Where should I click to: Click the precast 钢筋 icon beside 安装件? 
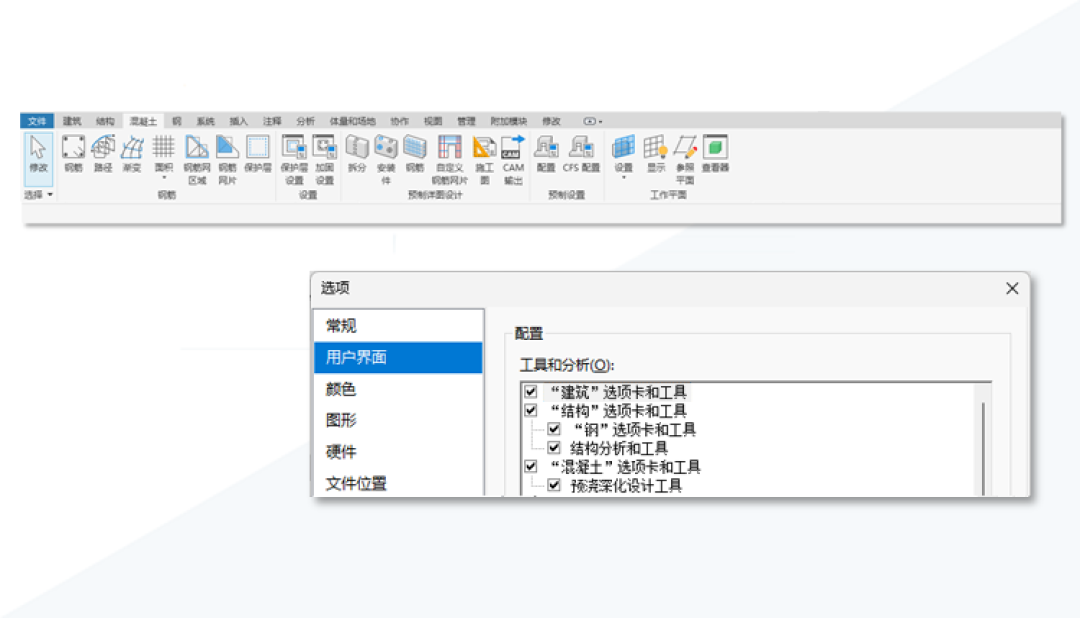click(x=415, y=154)
